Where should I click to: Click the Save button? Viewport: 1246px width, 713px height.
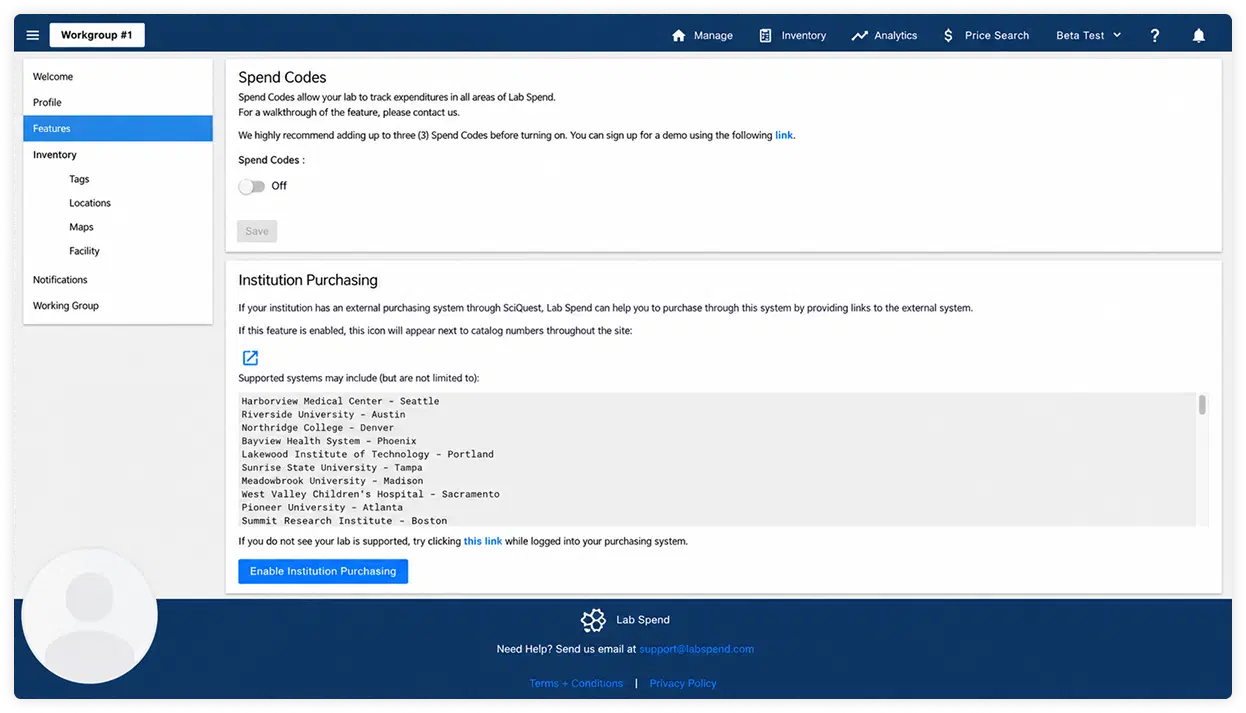[x=257, y=231]
